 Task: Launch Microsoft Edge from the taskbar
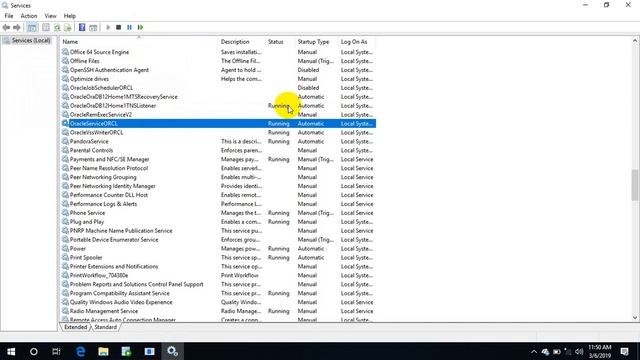[80, 351]
